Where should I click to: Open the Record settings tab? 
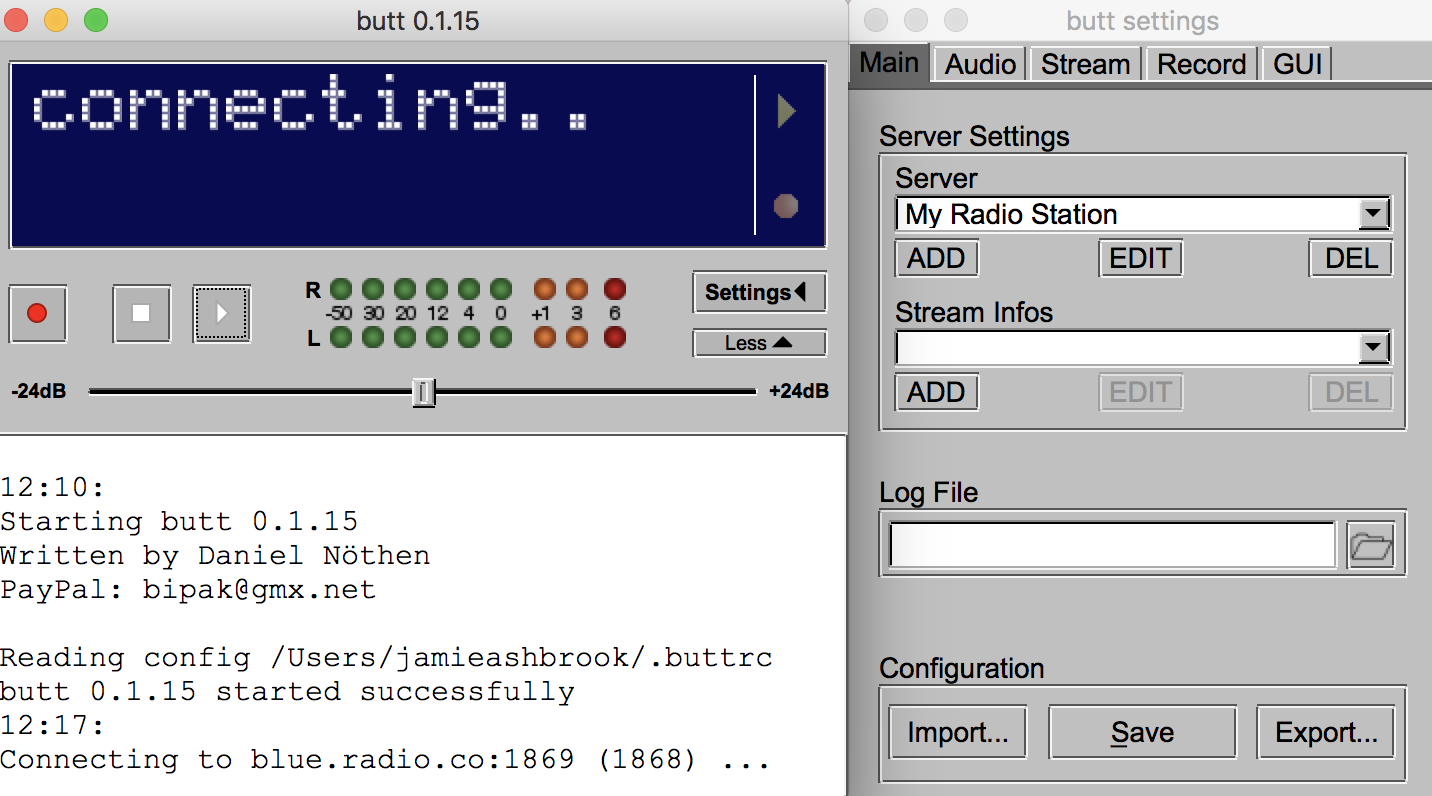click(x=1201, y=65)
